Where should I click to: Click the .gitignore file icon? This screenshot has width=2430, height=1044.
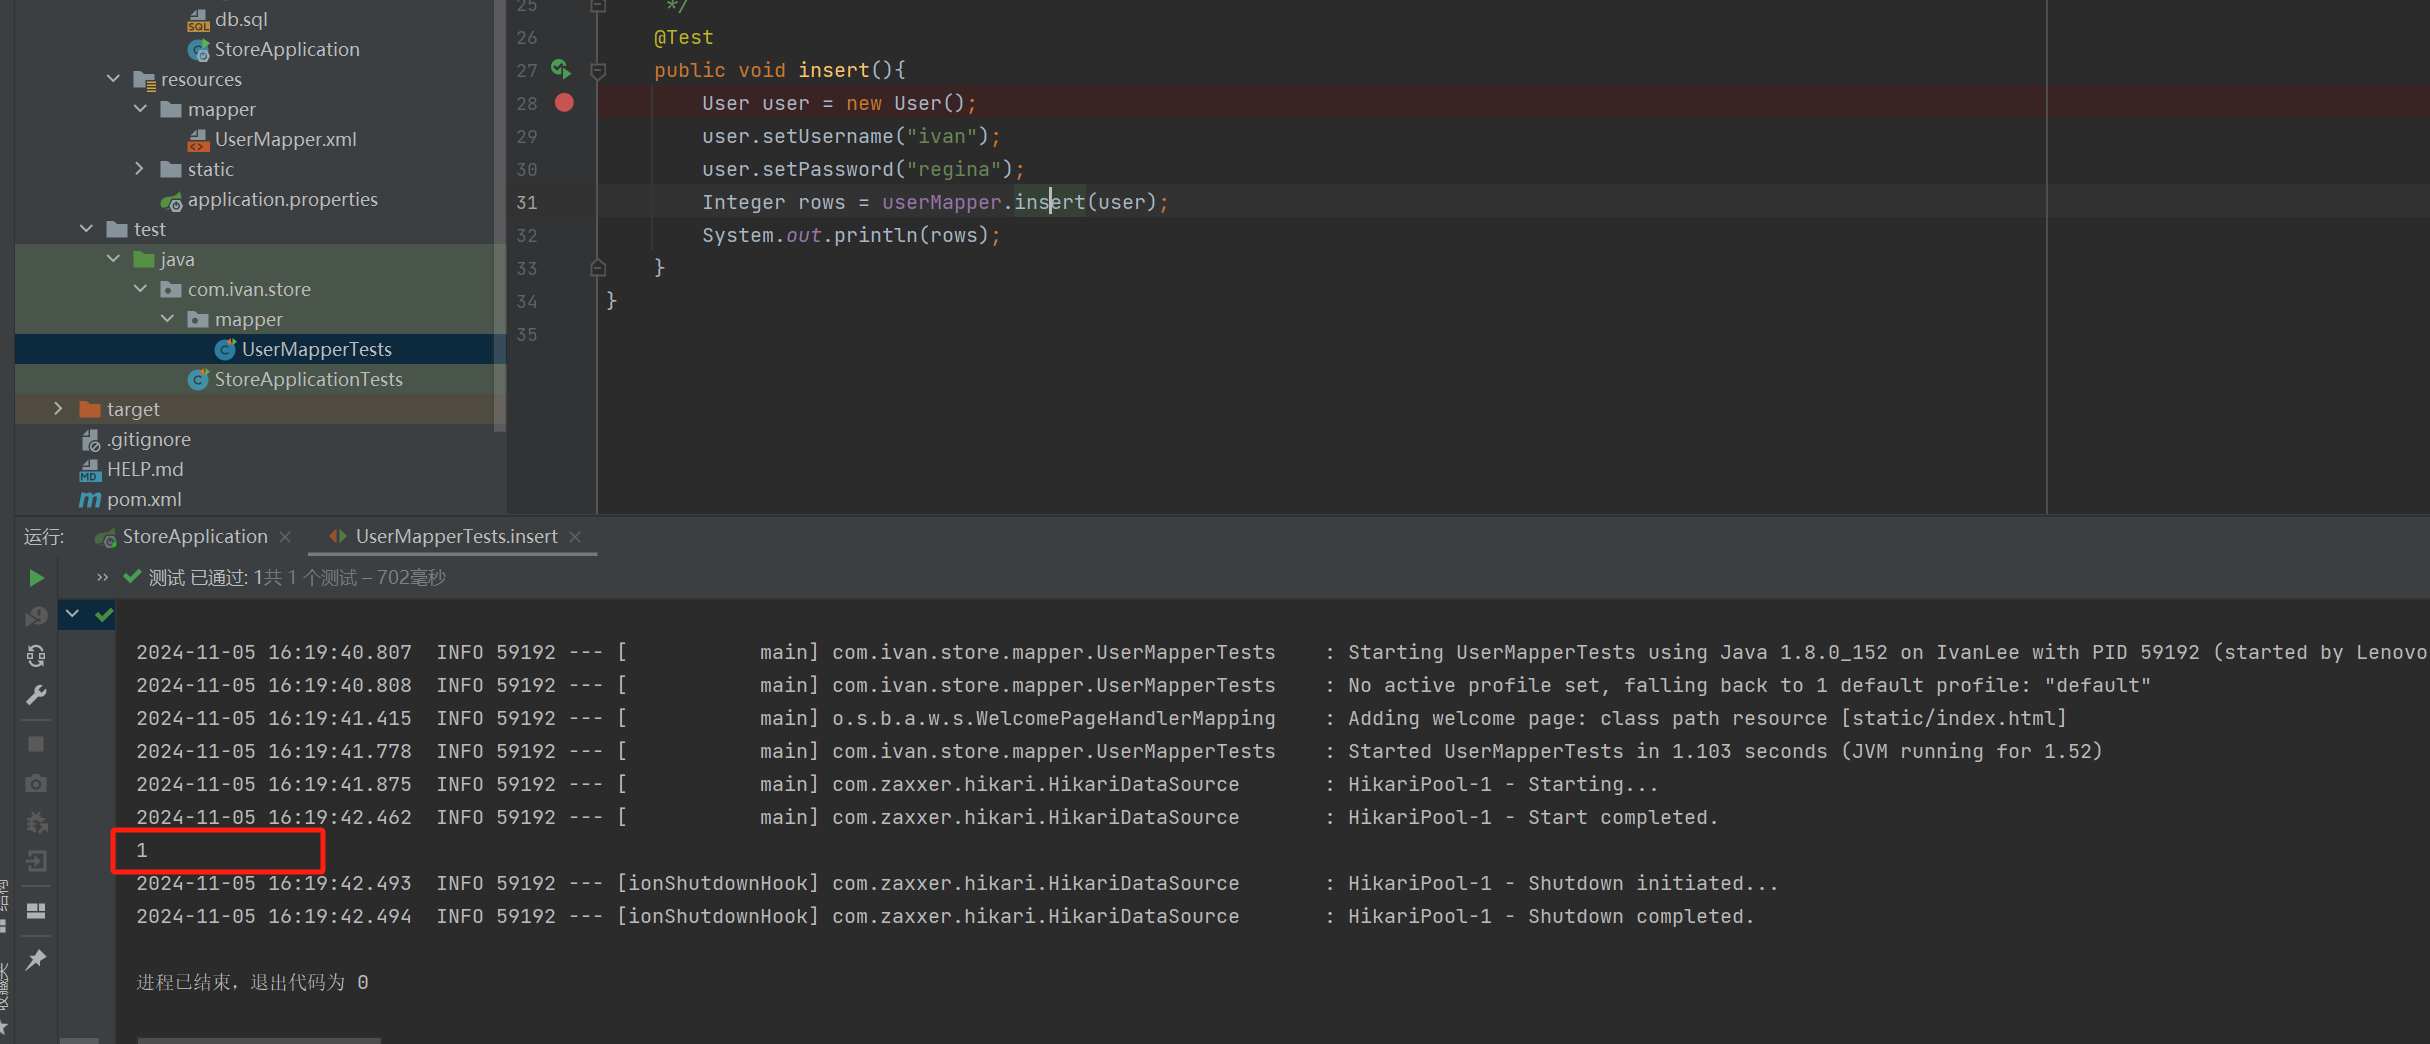pos(90,440)
